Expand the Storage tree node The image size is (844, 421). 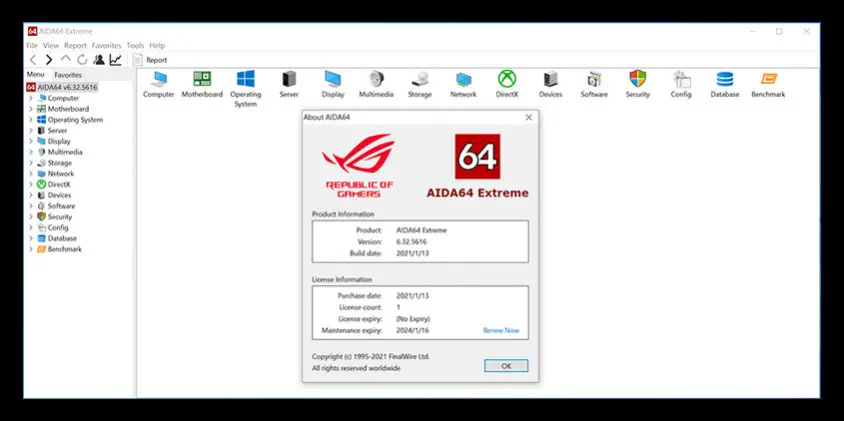click(x=31, y=163)
